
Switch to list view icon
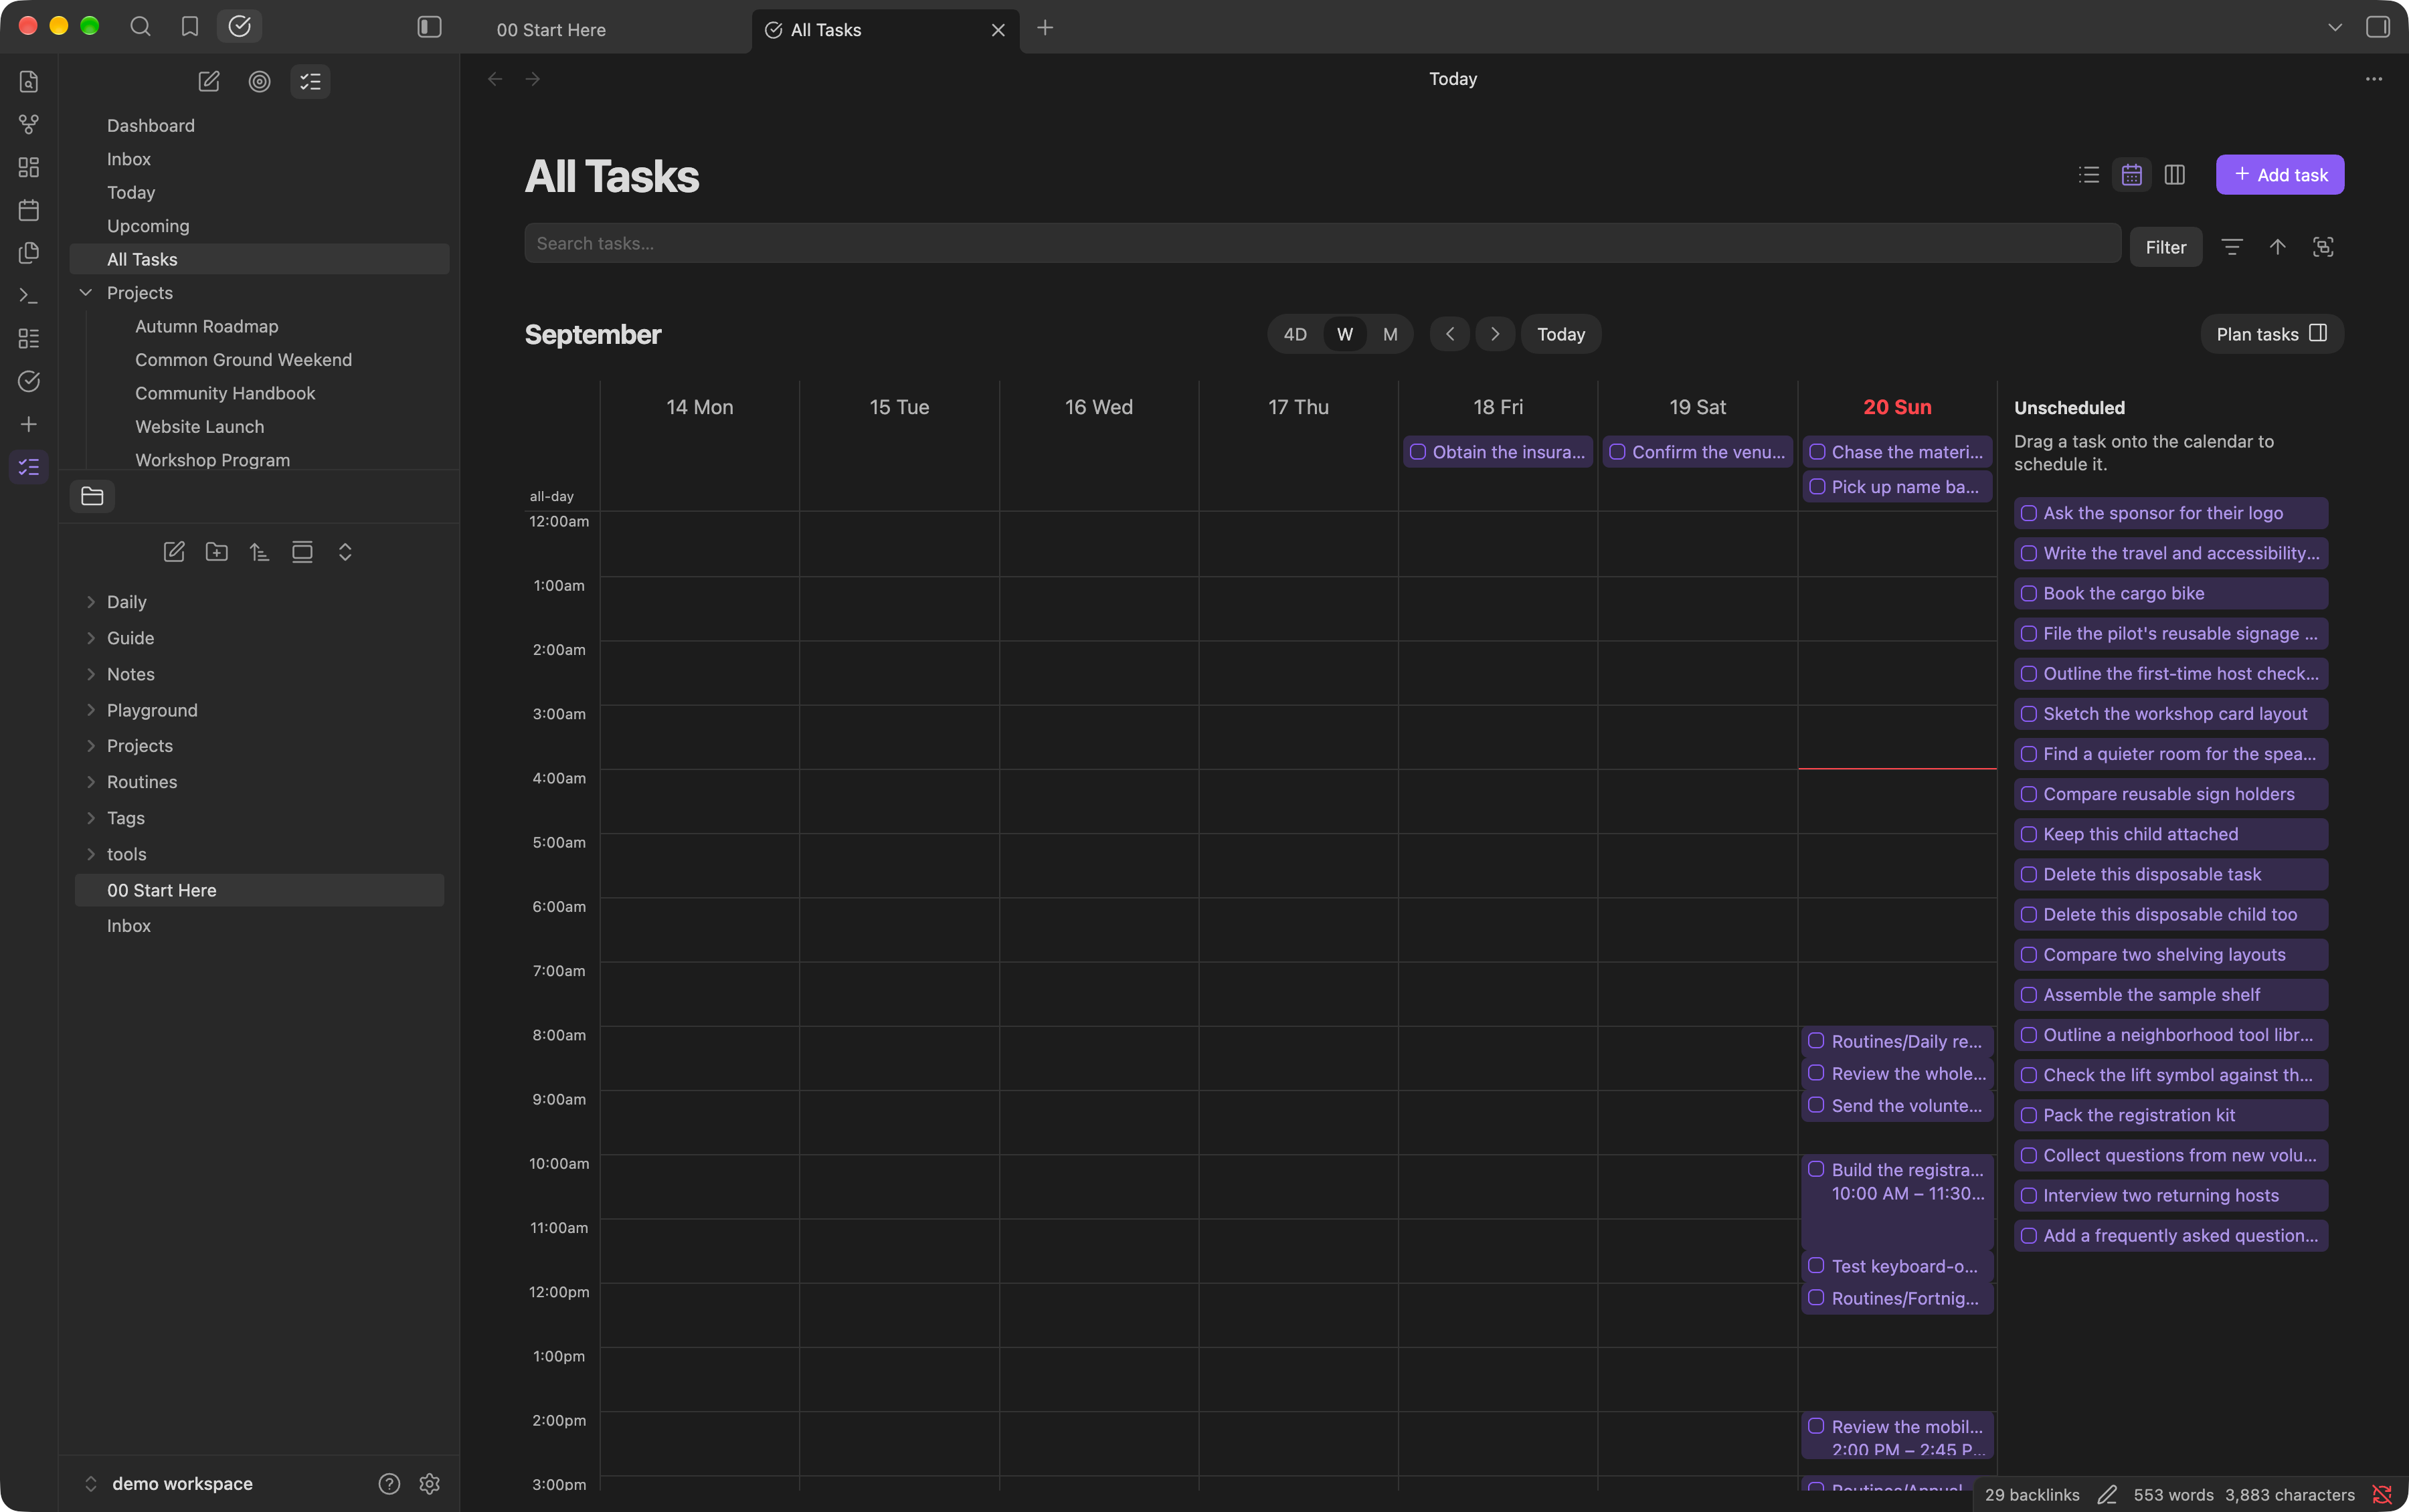[2089, 175]
